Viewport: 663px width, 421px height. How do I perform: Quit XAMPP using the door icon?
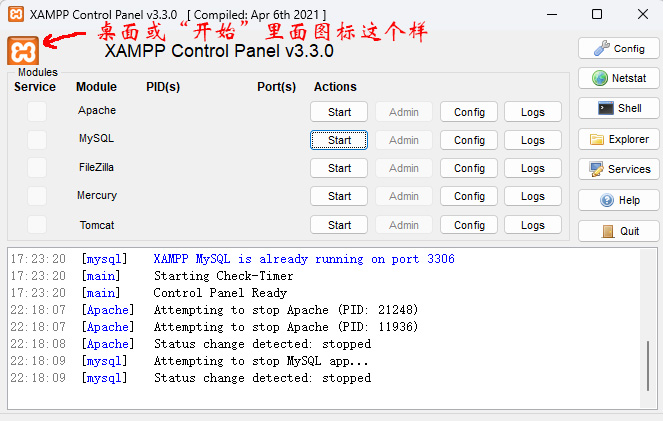[x=618, y=231]
